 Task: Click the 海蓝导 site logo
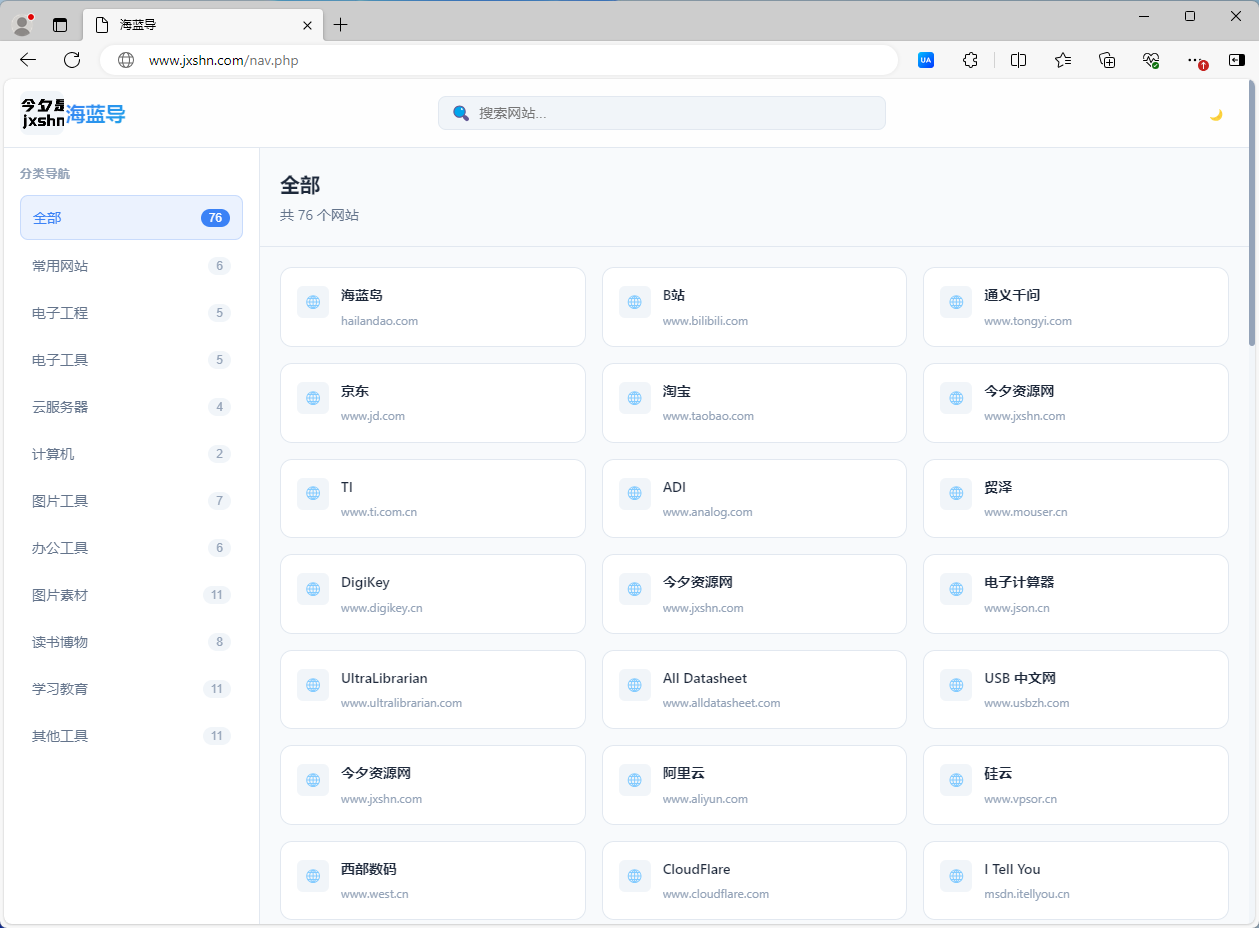(x=73, y=114)
